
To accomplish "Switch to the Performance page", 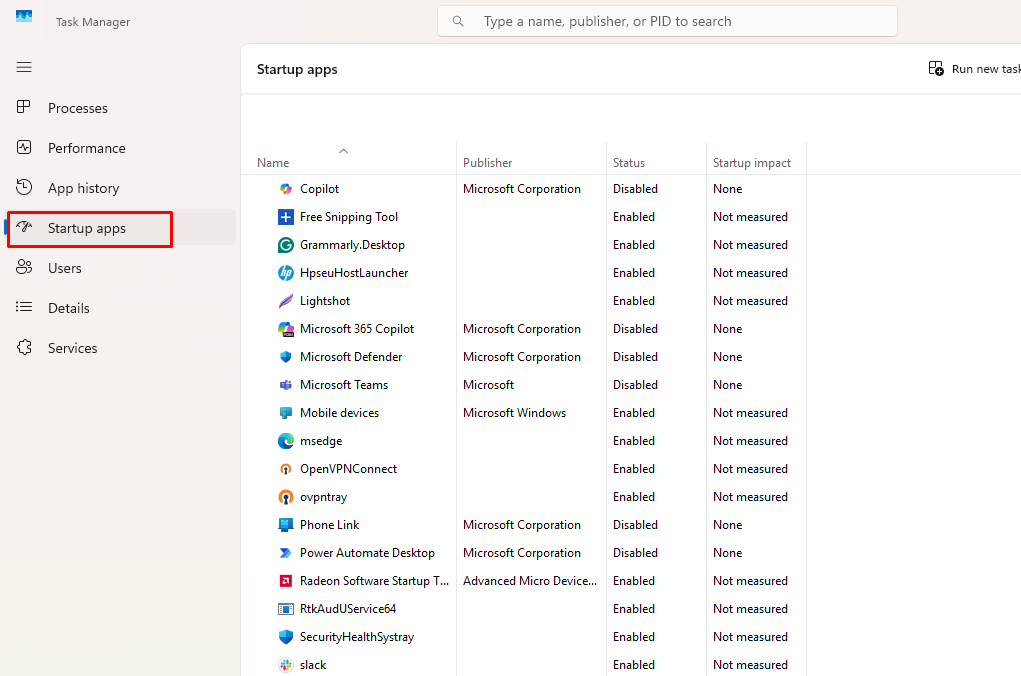I will point(86,148).
